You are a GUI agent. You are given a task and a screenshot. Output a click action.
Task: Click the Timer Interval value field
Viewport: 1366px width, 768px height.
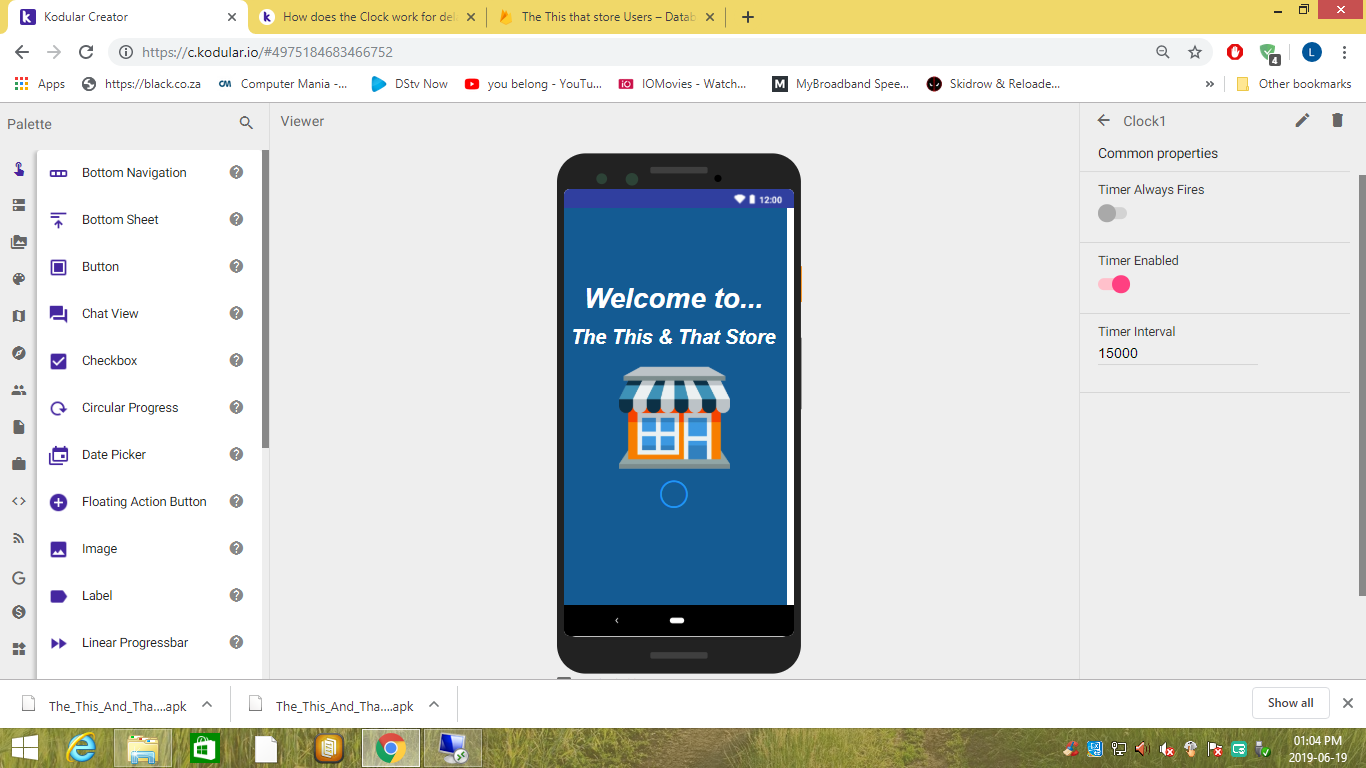click(1177, 353)
